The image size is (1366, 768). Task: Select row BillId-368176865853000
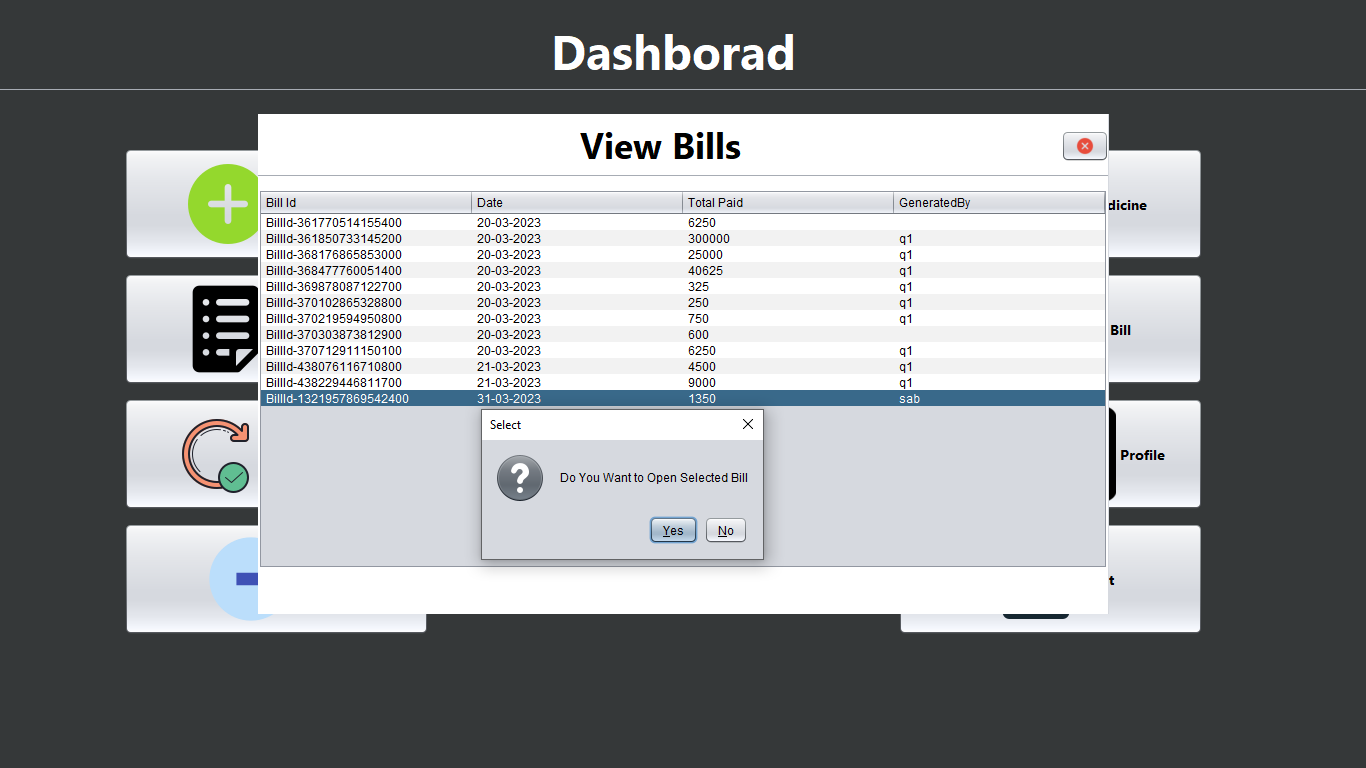pos(683,254)
